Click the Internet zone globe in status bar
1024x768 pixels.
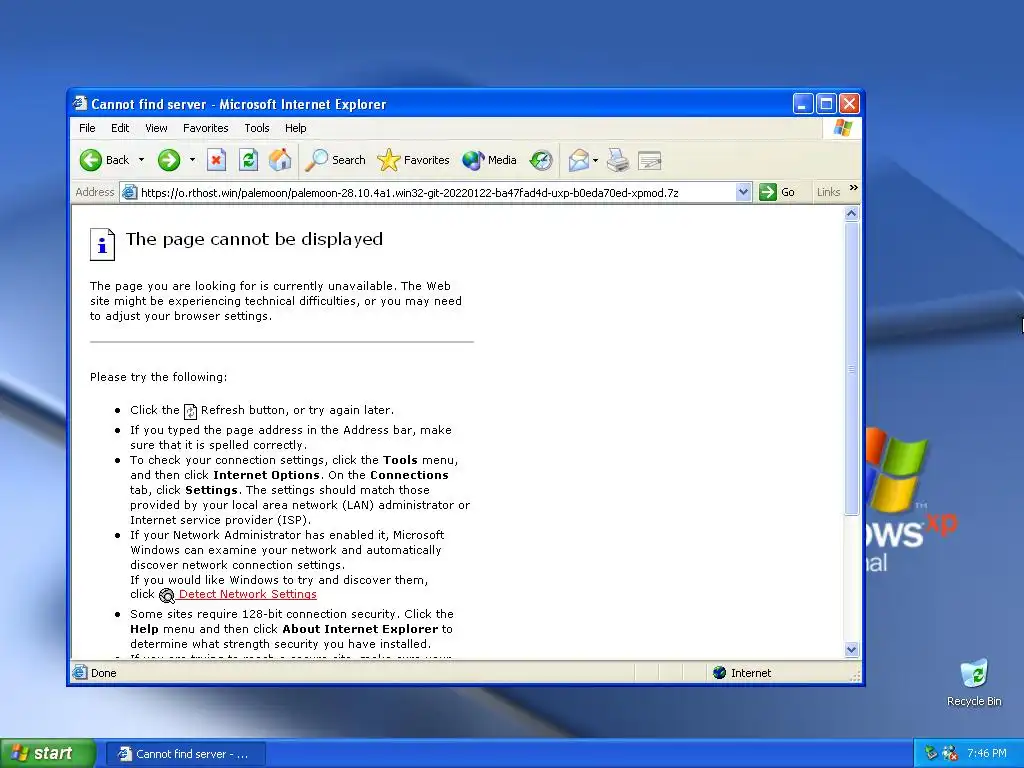[x=720, y=673]
